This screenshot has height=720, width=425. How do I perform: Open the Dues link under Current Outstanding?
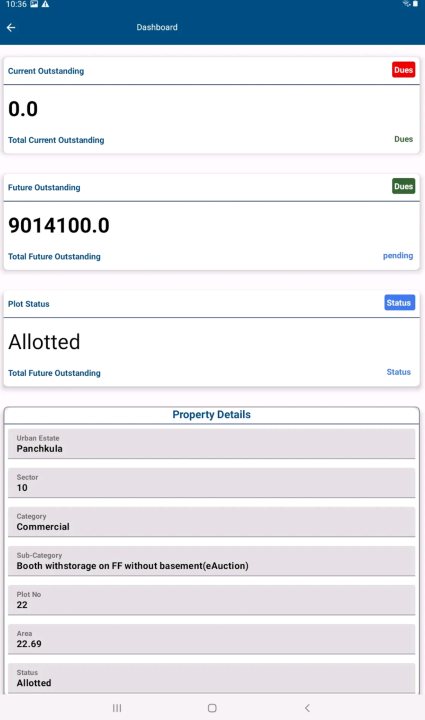click(403, 139)
